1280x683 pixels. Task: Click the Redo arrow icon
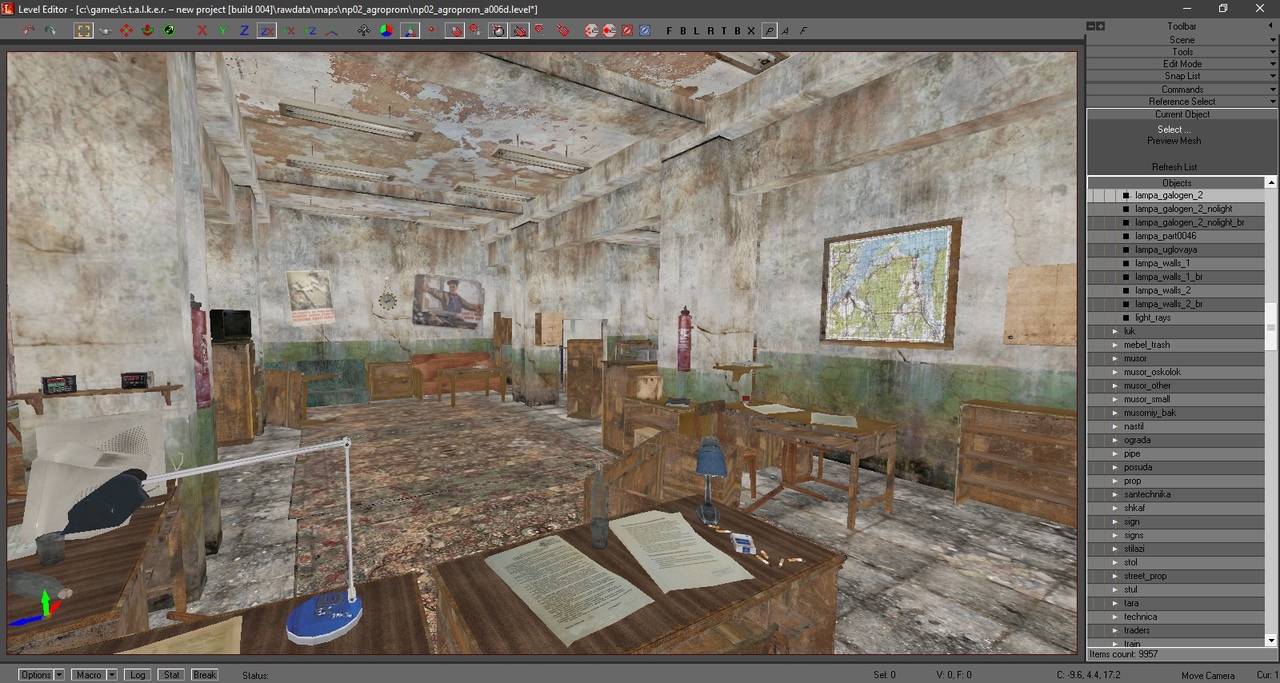(50, 31)
